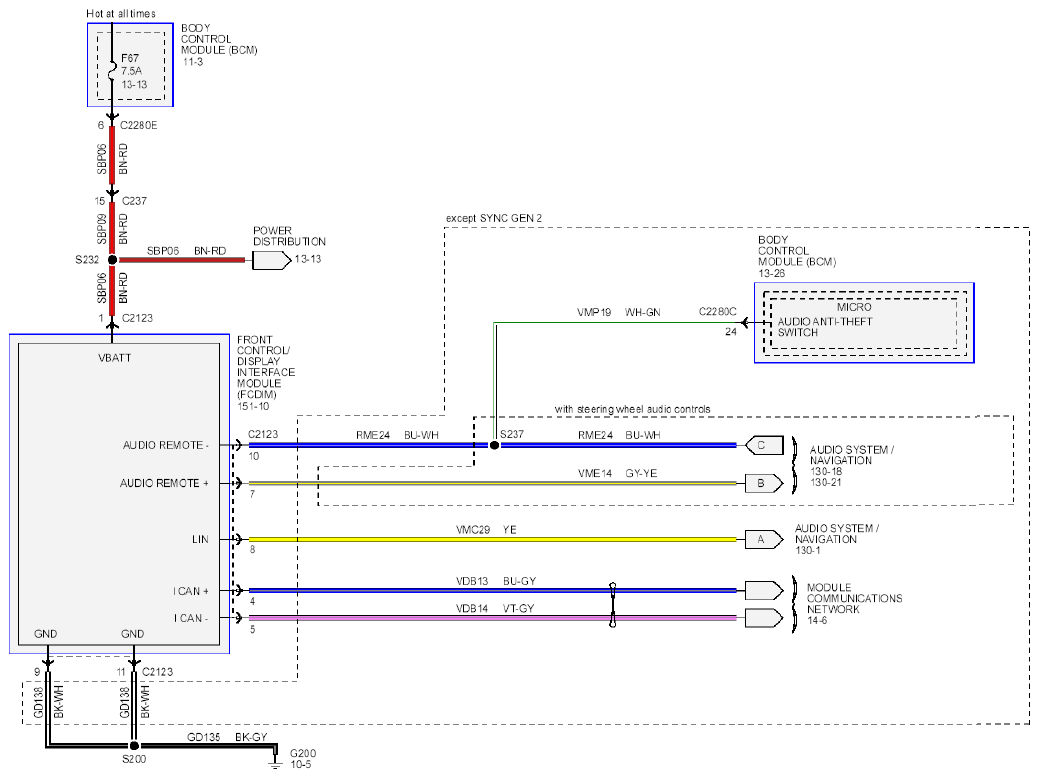
Task: Click connector arrow labeled B
Action: click(764, 484)
